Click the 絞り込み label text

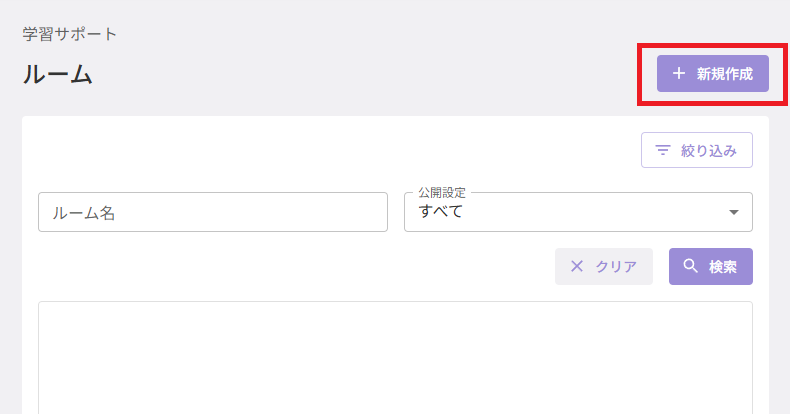pyautogui.click(x=709, y=151)
